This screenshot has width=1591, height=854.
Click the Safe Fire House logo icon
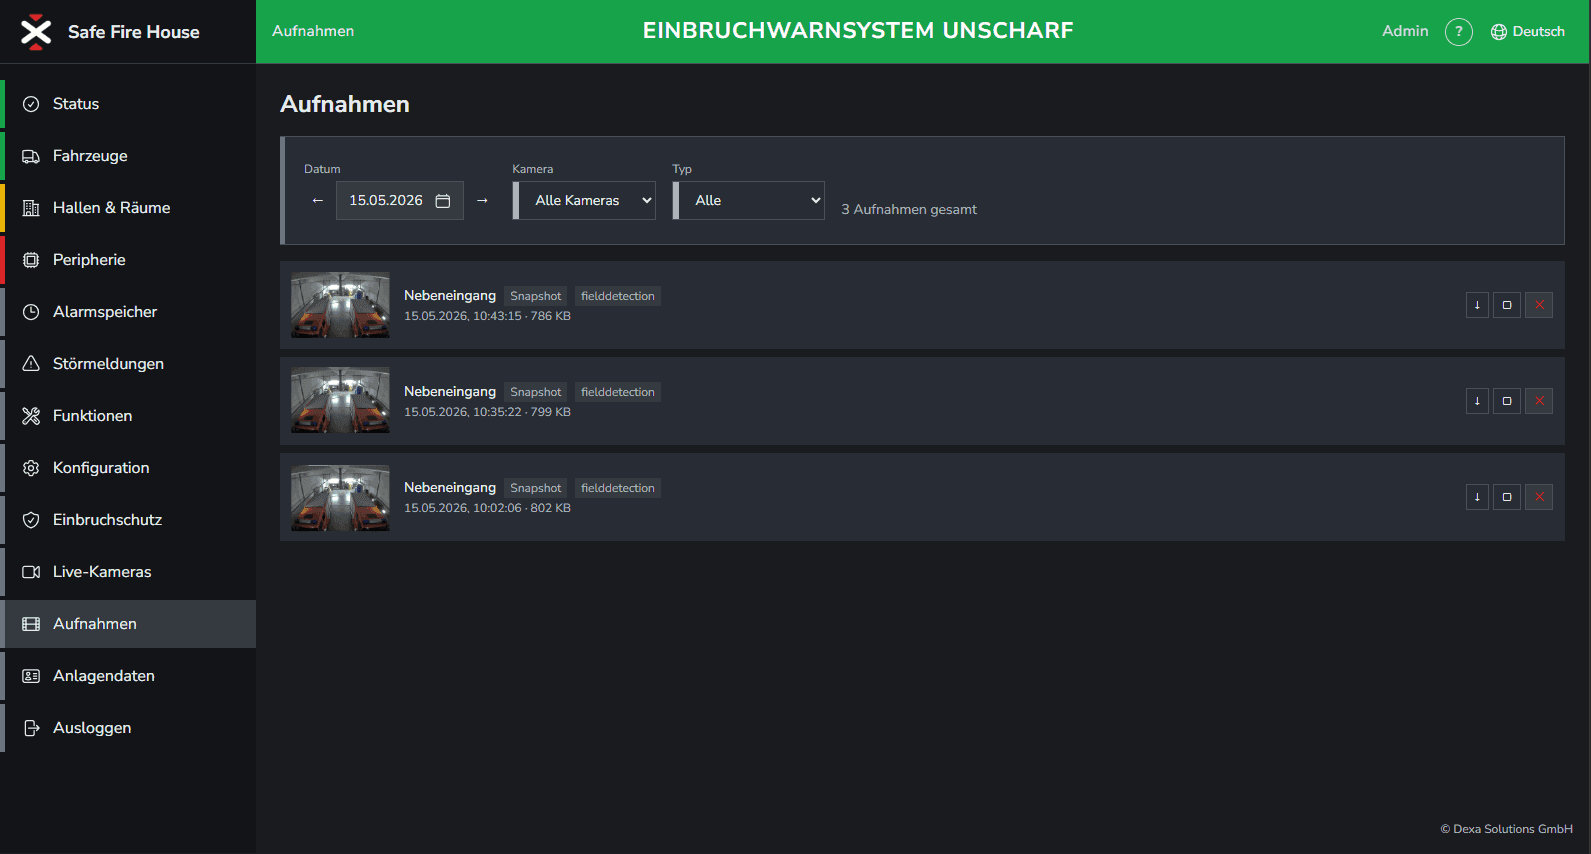(x=36, y=32)
